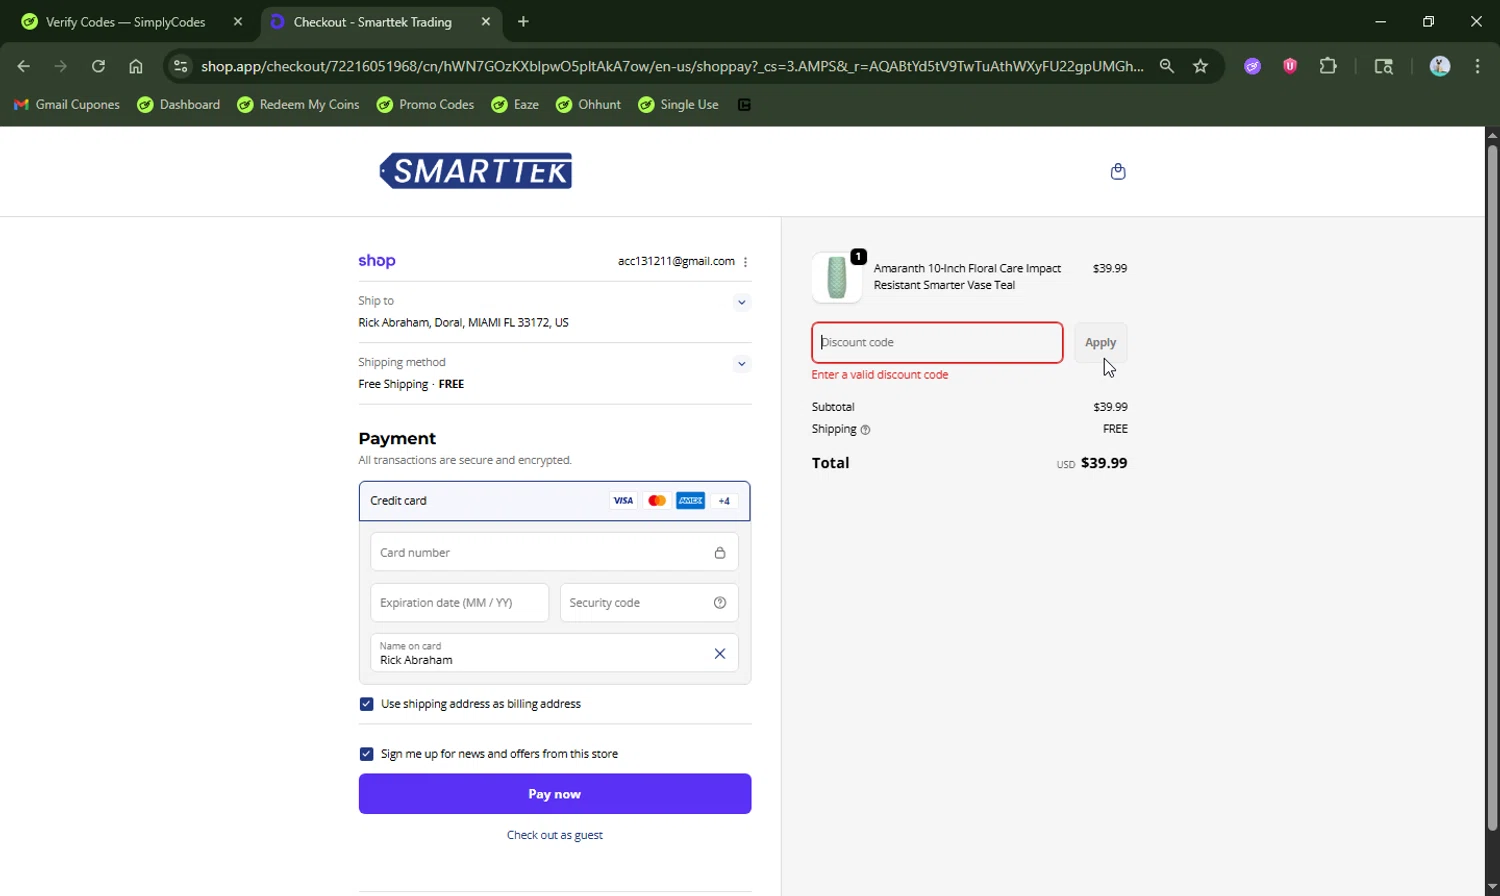Viewport: 1500px width, 896px height.
Task: Click the Total $39.99 amount
Action: 1104,463
